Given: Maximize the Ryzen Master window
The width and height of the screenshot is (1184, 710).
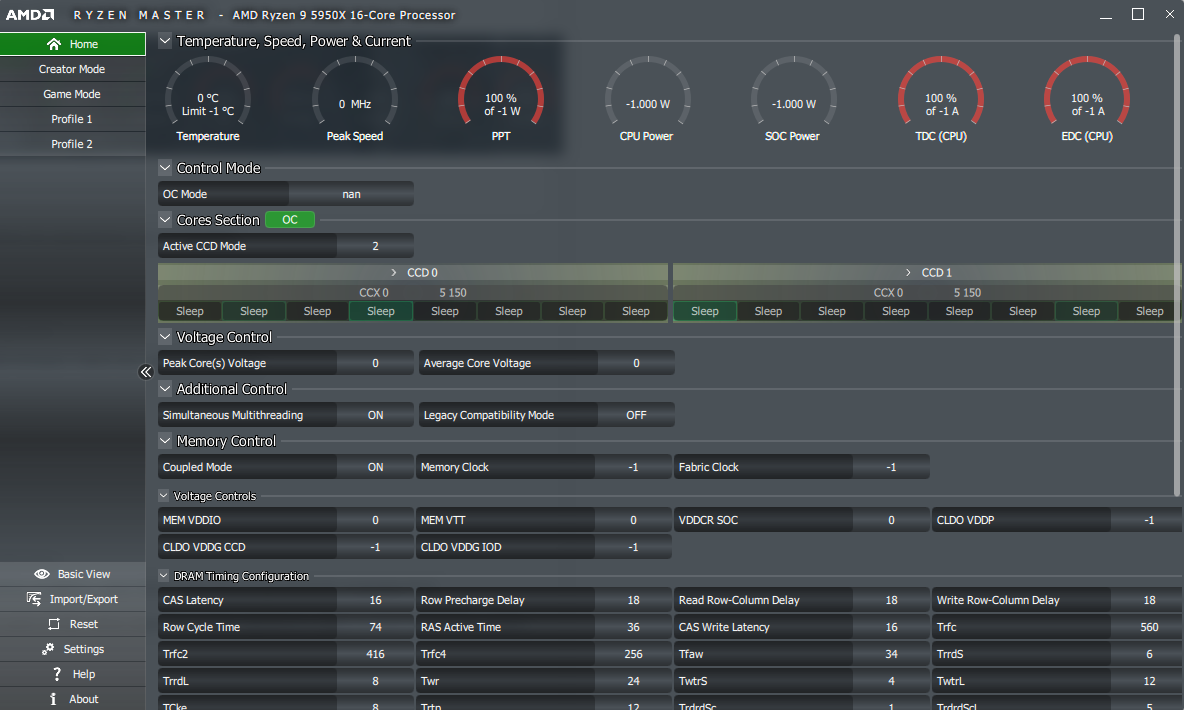Looking at the screenshot, I should [1138, 14].
